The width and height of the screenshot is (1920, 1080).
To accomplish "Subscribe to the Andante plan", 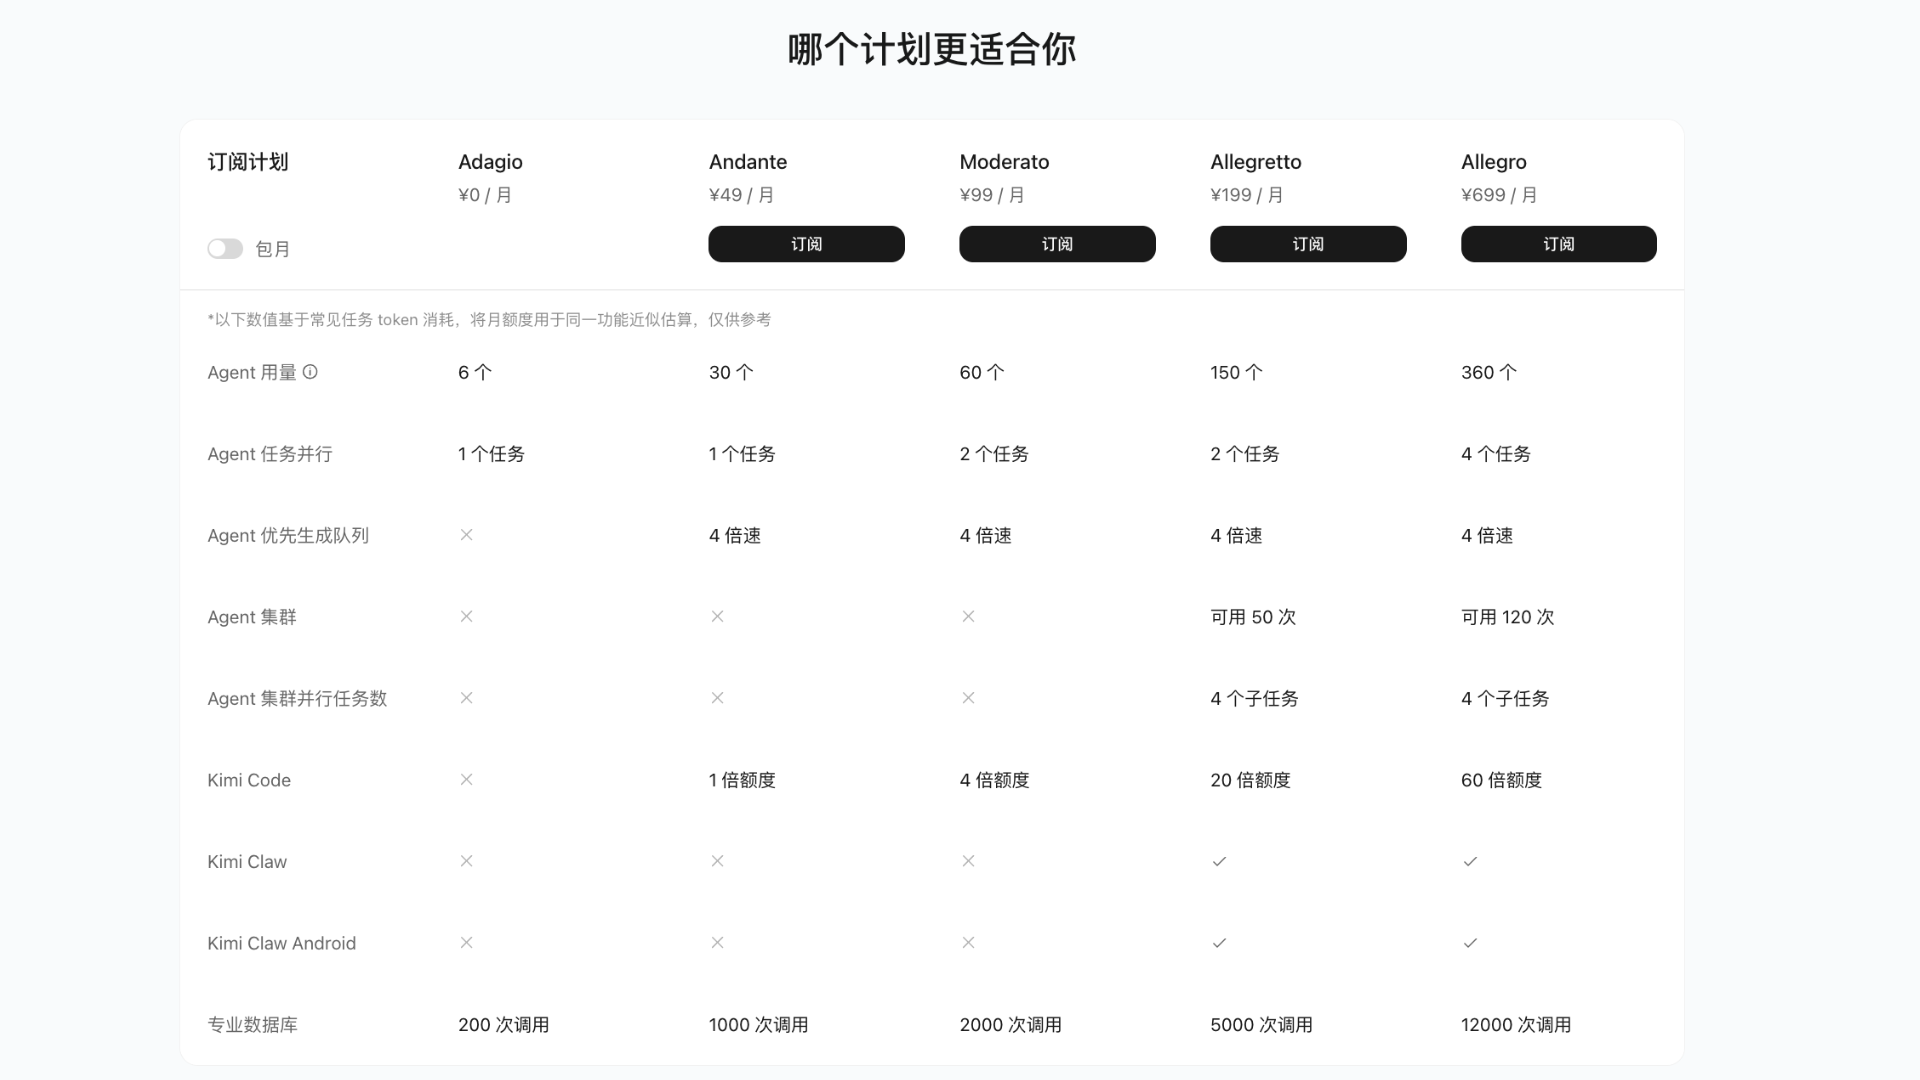I will coord(806,244).
